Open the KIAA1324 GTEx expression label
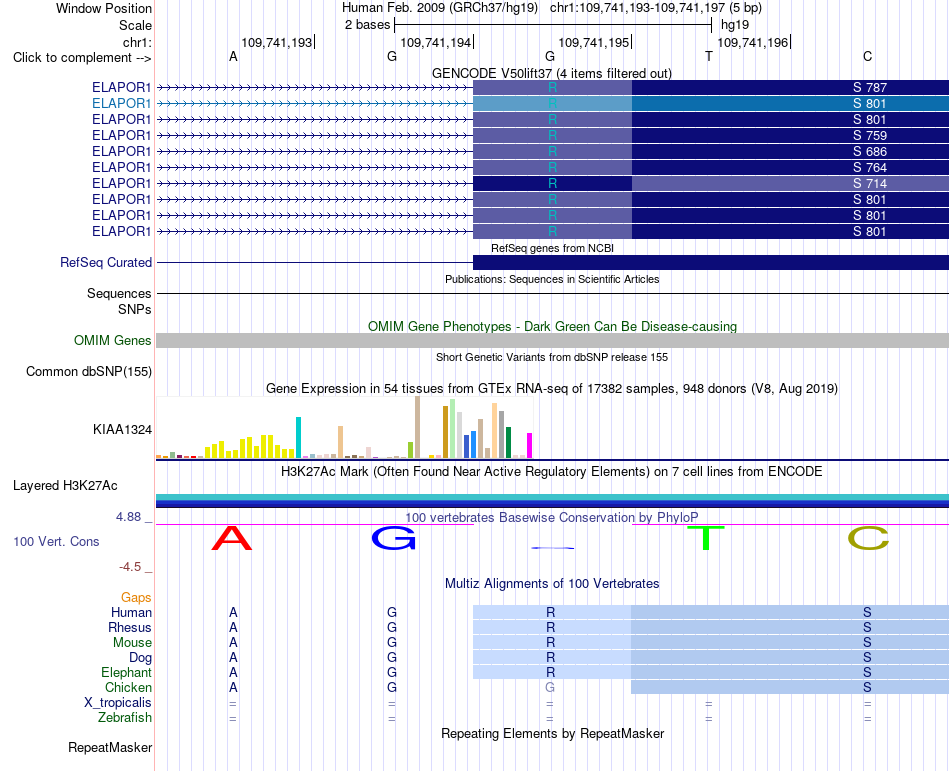This screenshot has width=950, height=771. (122, 429)
